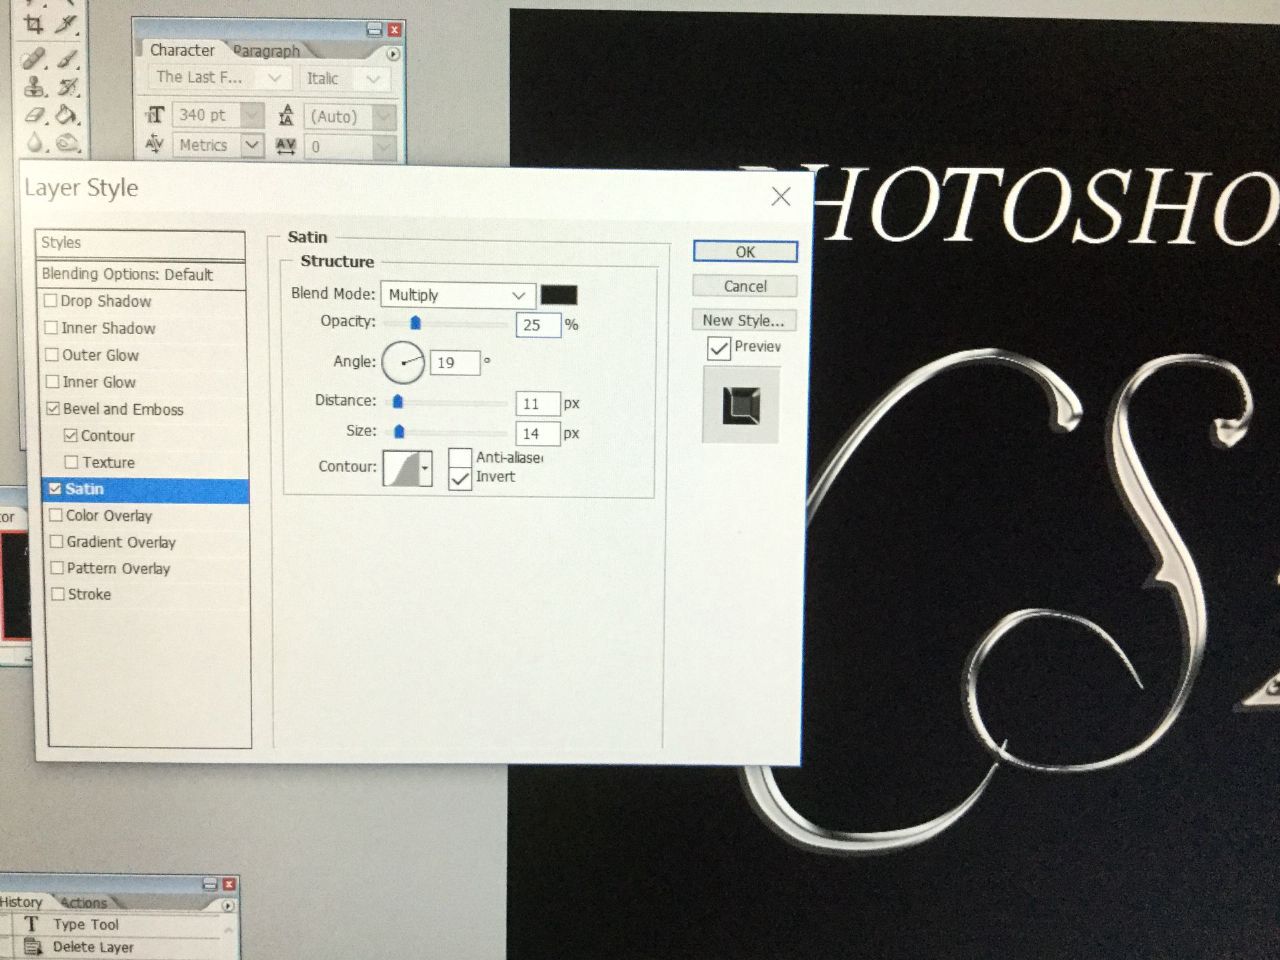Enable the Inner Glow checkbox
This screenshot has height=960, width=1280.
click(x=53, y=381)
